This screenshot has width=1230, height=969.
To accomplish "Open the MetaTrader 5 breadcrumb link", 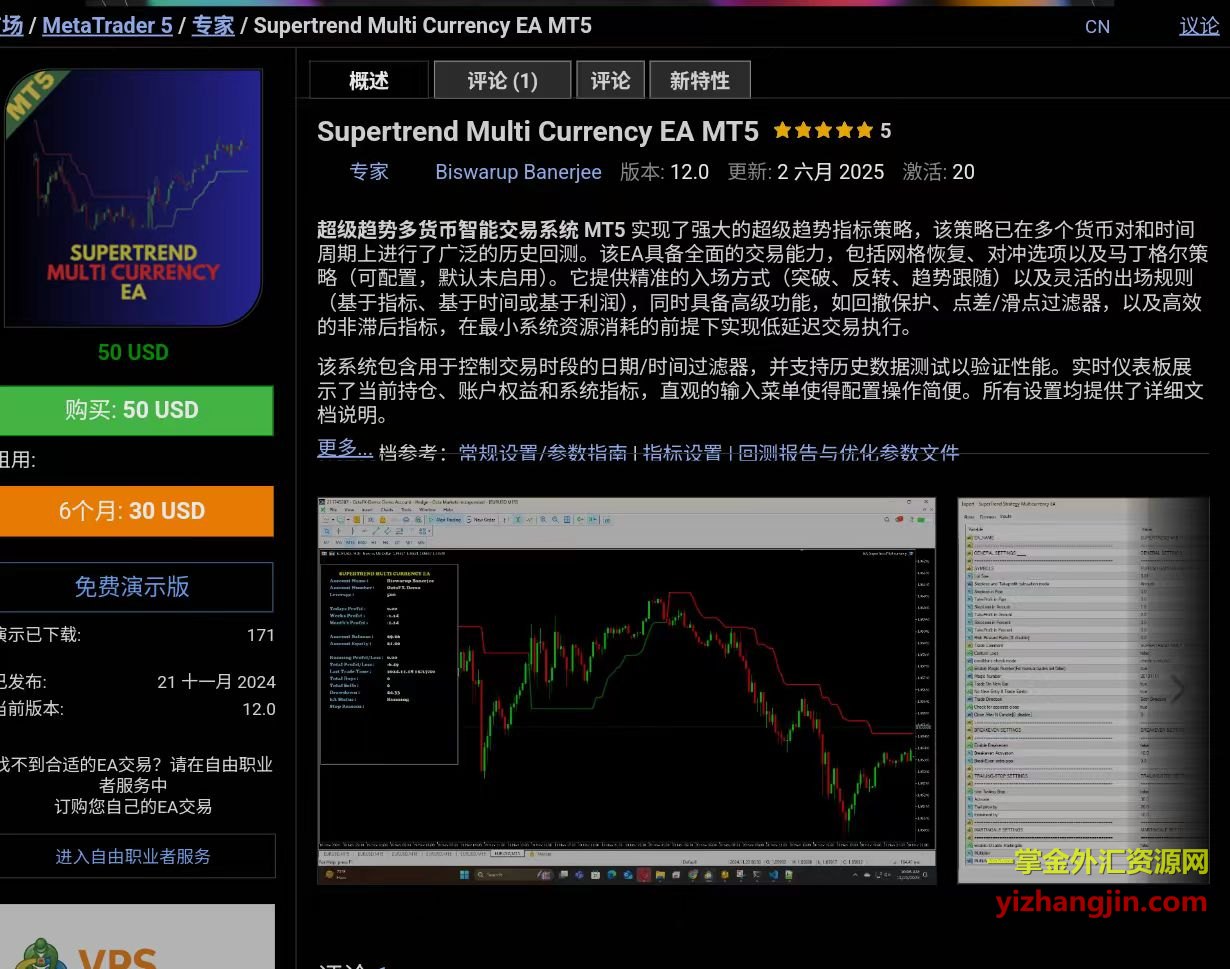I will click(x=107, y=26).
